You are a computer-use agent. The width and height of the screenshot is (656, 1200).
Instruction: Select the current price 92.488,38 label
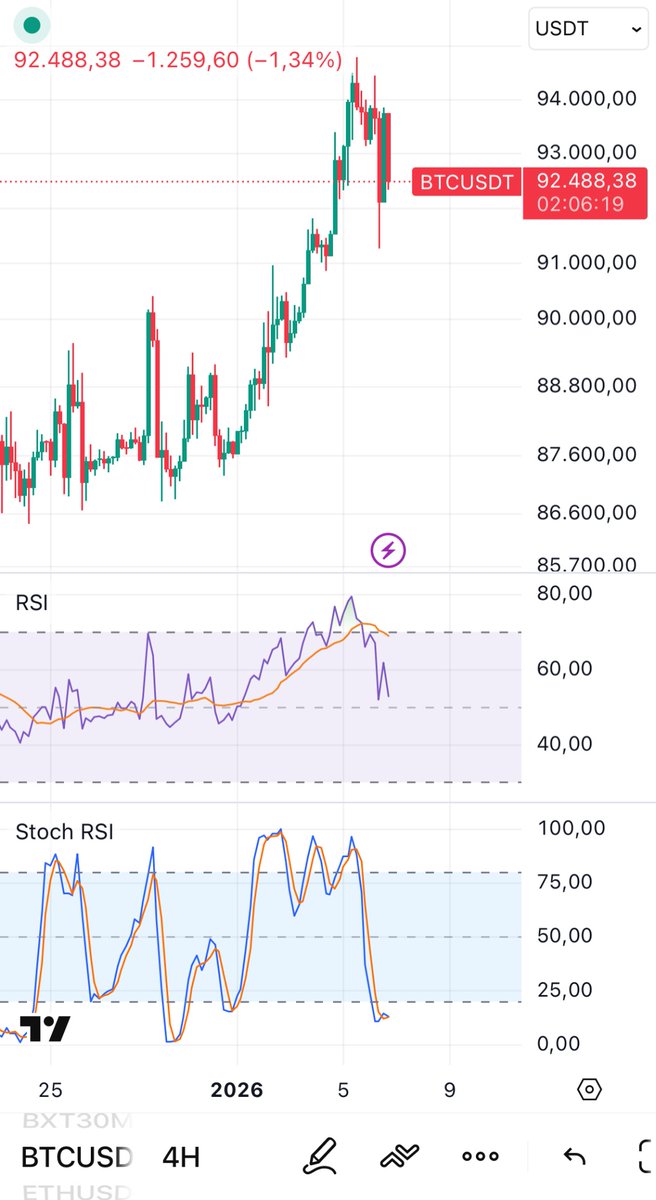pos(586,181)
